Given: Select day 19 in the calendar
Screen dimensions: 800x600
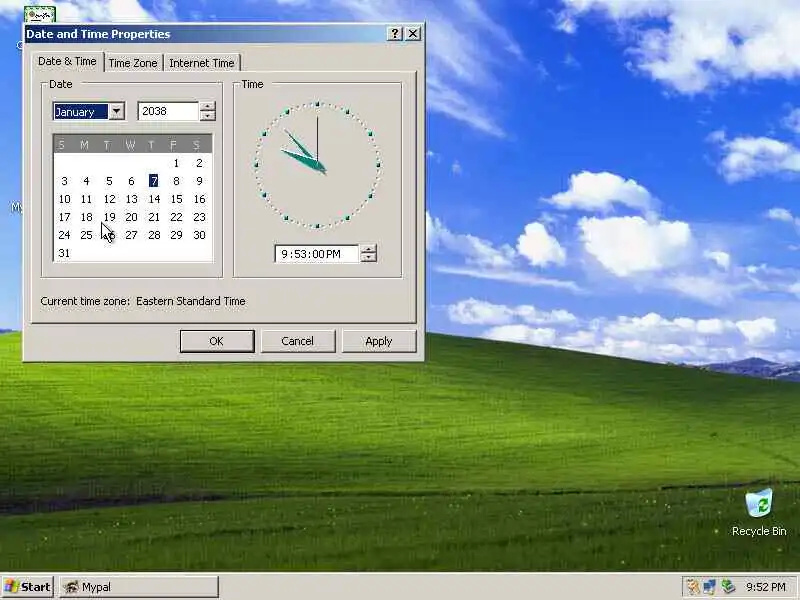Looking at the screenshot, I should [109, 217].
